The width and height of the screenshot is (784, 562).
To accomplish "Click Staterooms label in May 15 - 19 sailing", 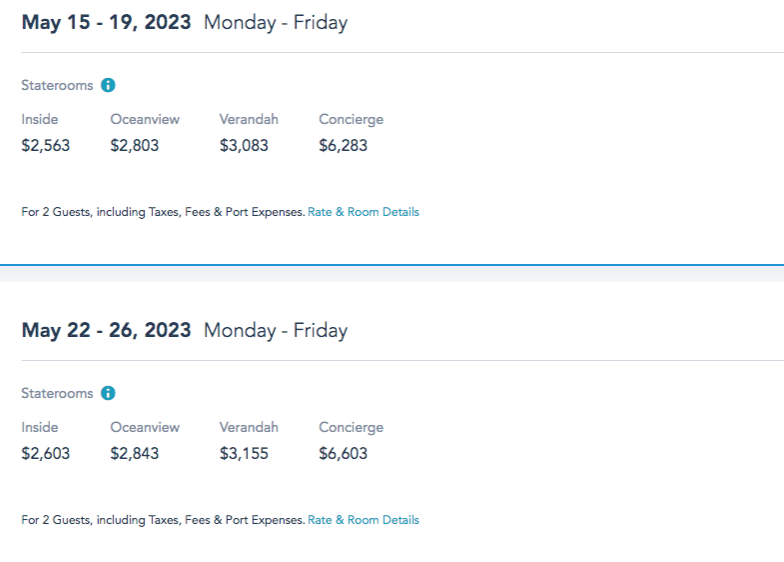I will (57, 86).
